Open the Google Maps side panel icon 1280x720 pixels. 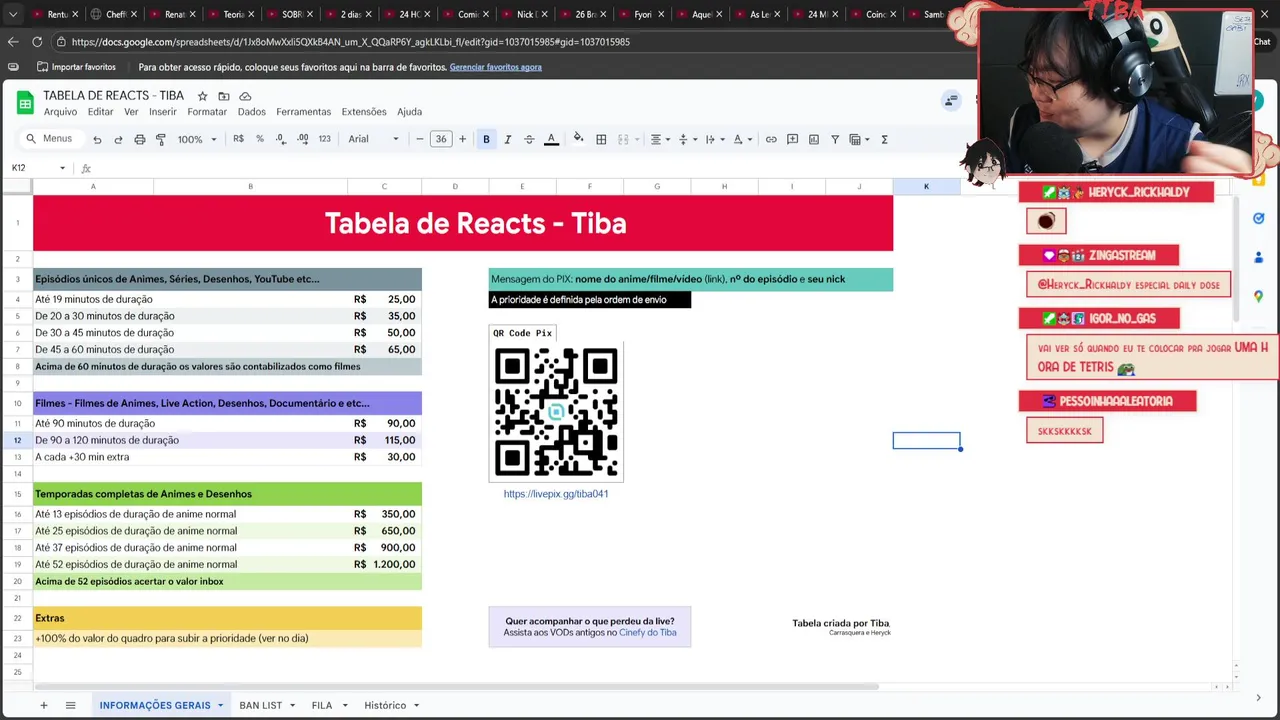coord(1258,296)
